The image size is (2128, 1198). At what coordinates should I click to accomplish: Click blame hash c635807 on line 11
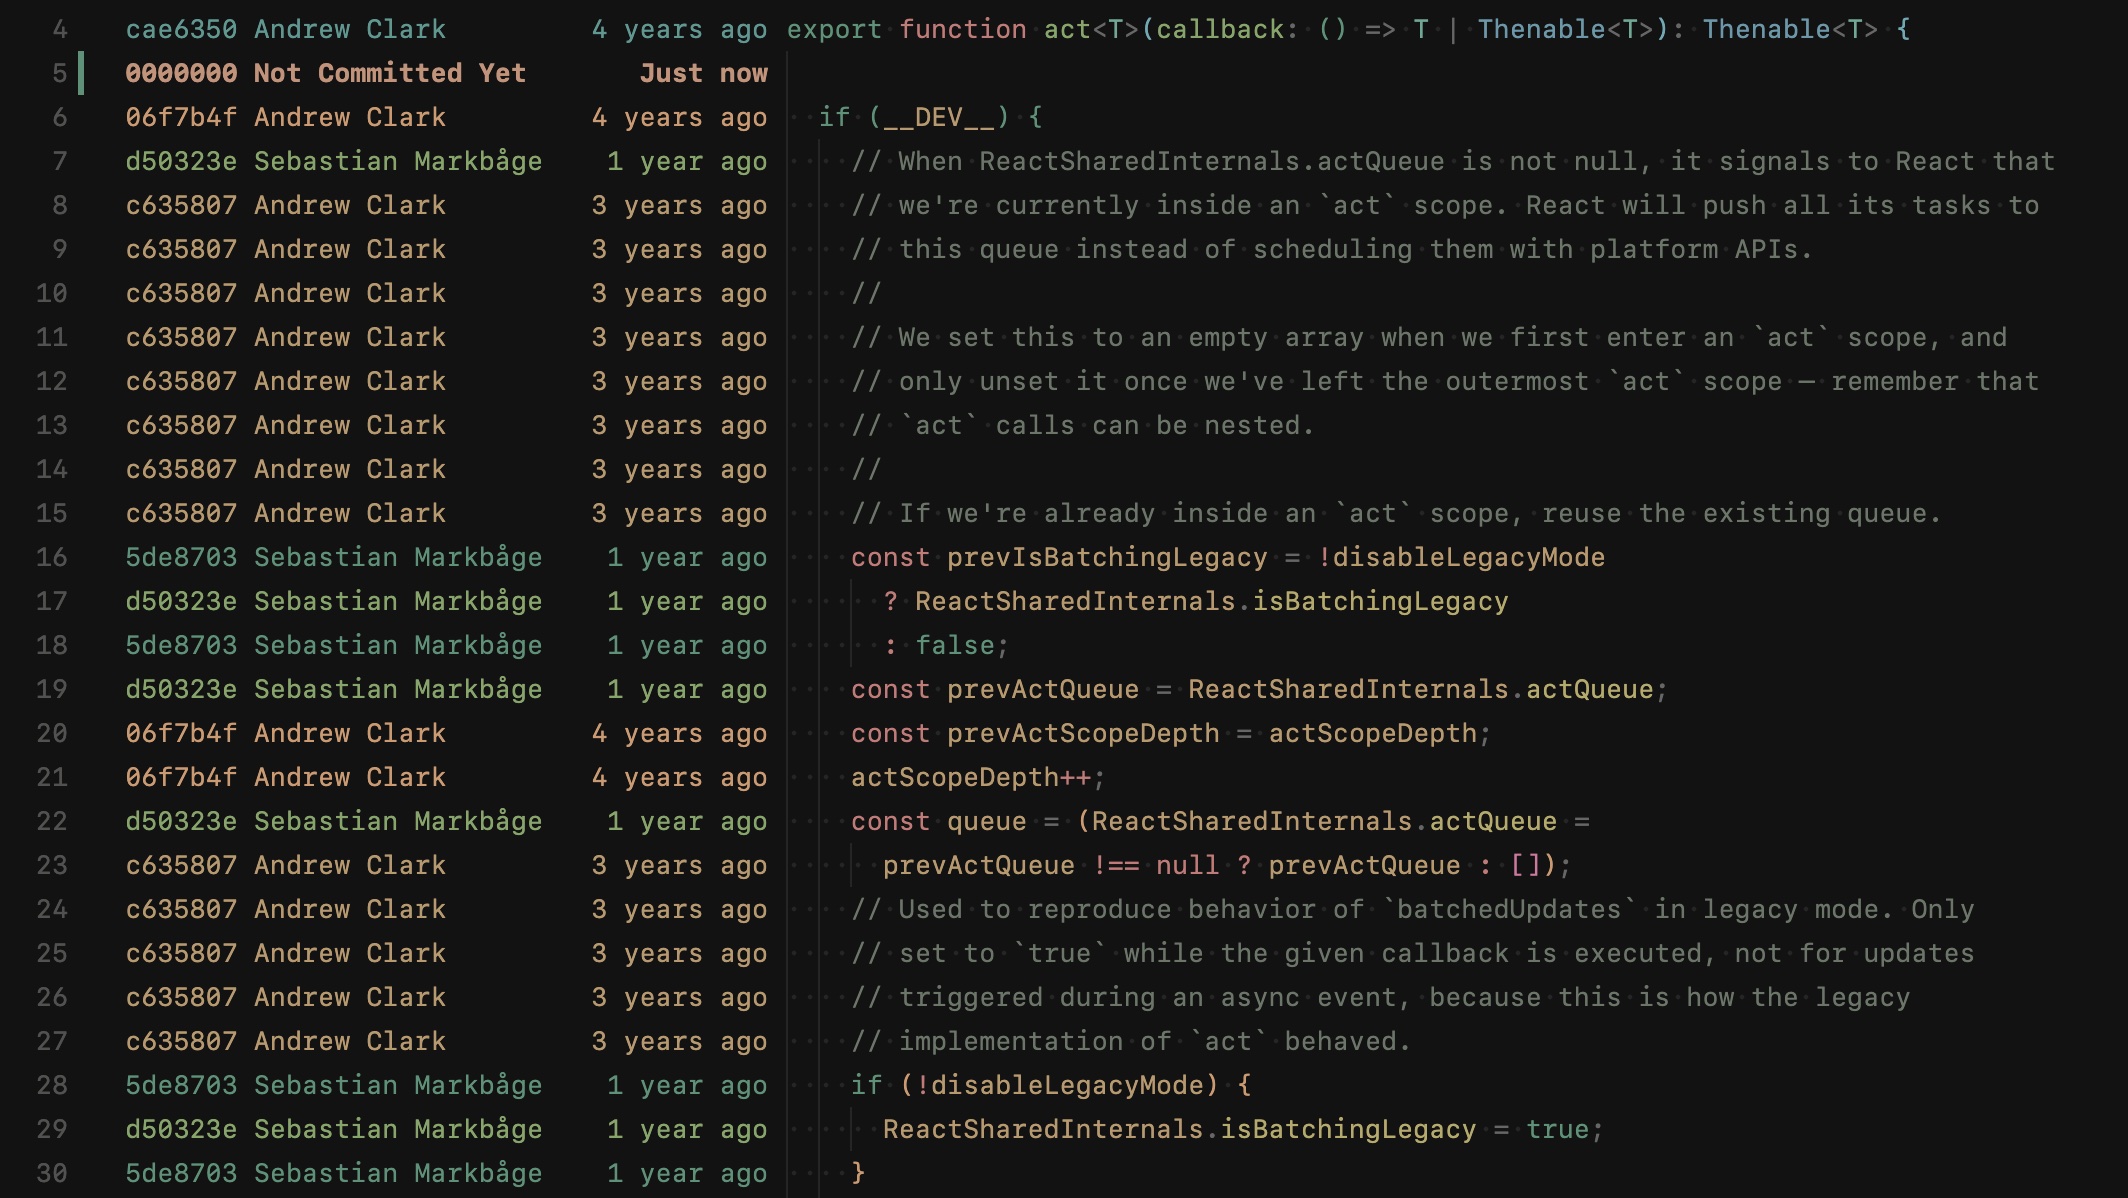[x=181, y=337]
